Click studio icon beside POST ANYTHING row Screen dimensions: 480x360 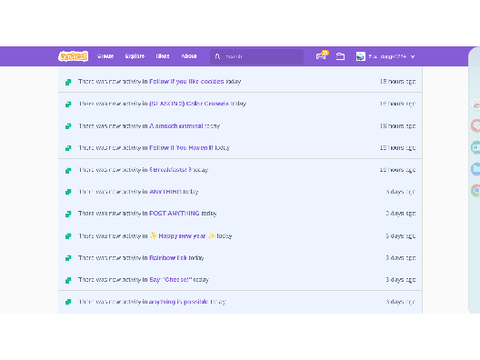(68, 214)
